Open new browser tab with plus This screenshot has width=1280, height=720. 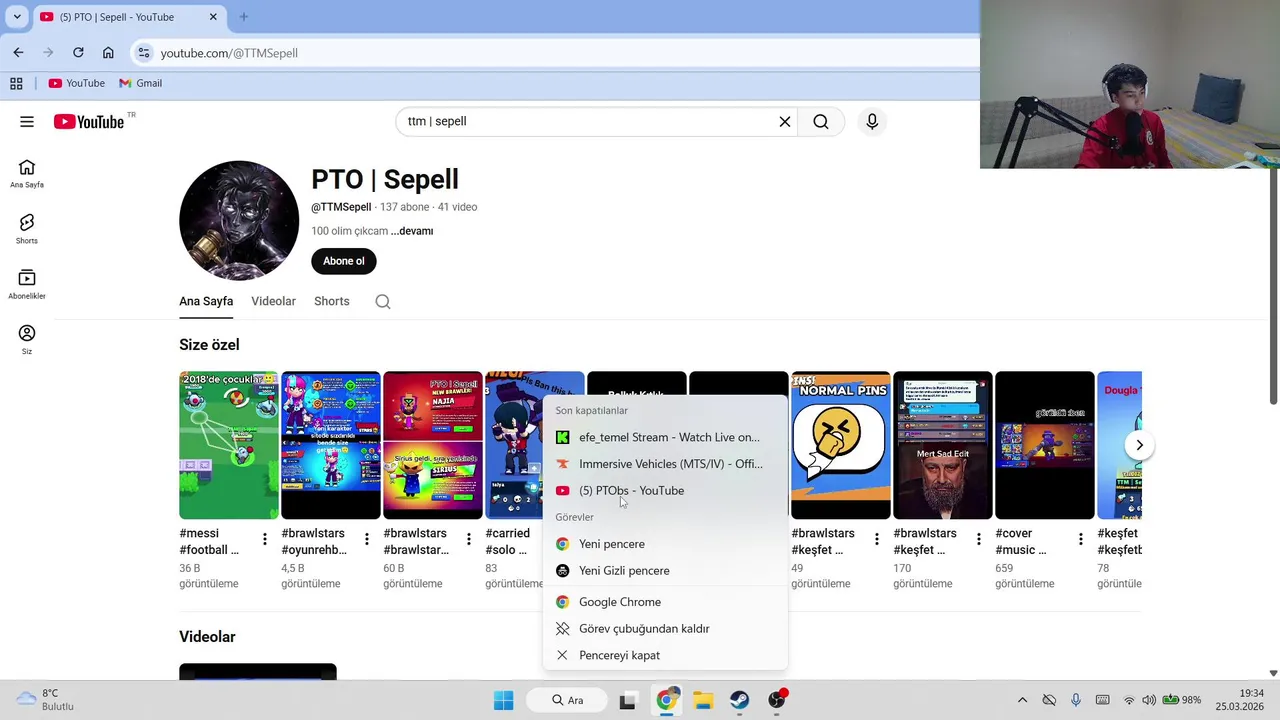pyautogui.click(x=243, y=17)
